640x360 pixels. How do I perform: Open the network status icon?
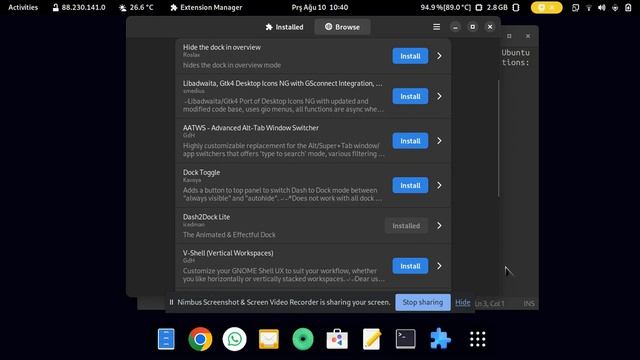coord(589,7)
